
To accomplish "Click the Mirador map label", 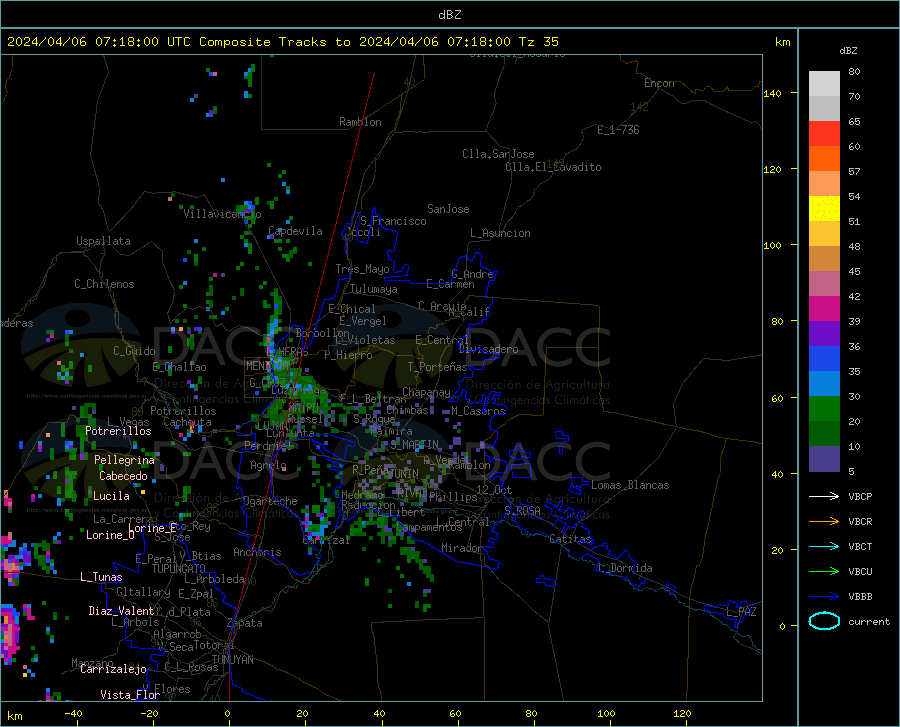I will click(461, 549).
